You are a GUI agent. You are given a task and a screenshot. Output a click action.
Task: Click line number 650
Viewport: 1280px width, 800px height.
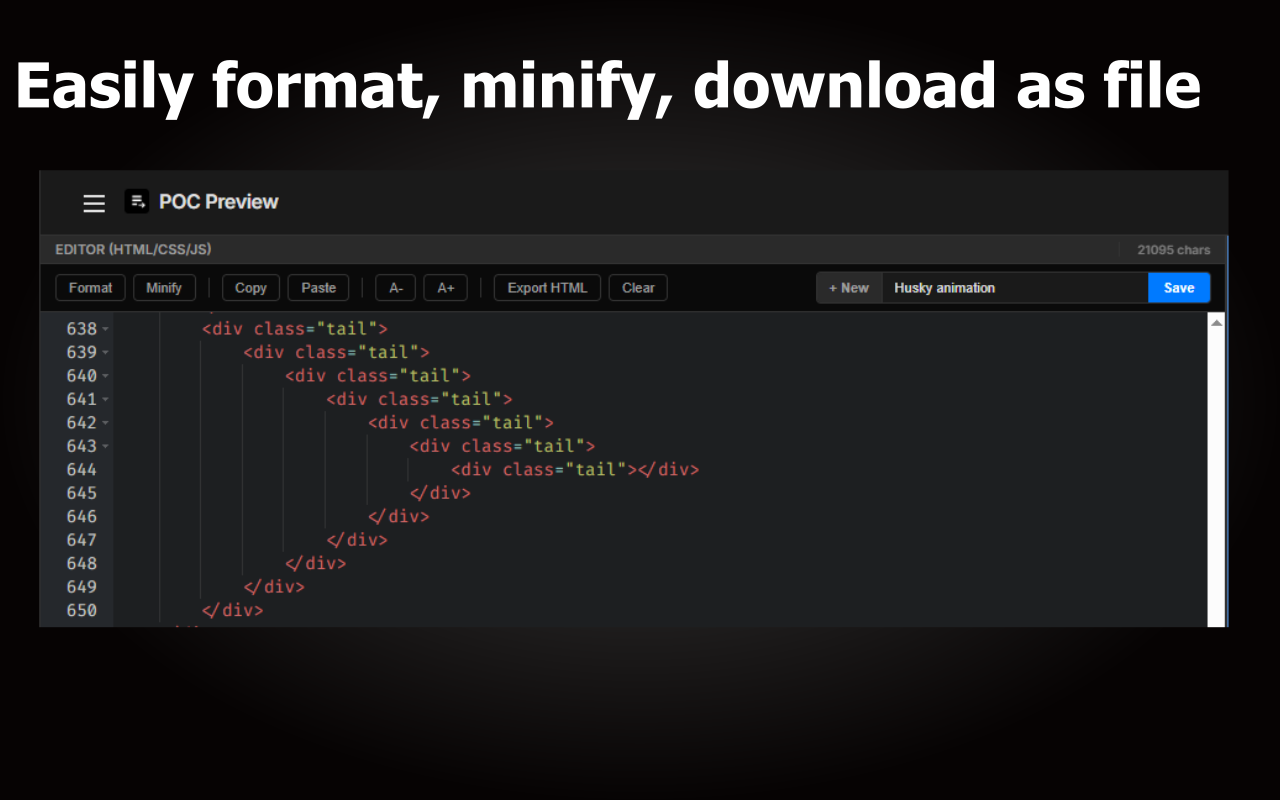click(82, 610)
